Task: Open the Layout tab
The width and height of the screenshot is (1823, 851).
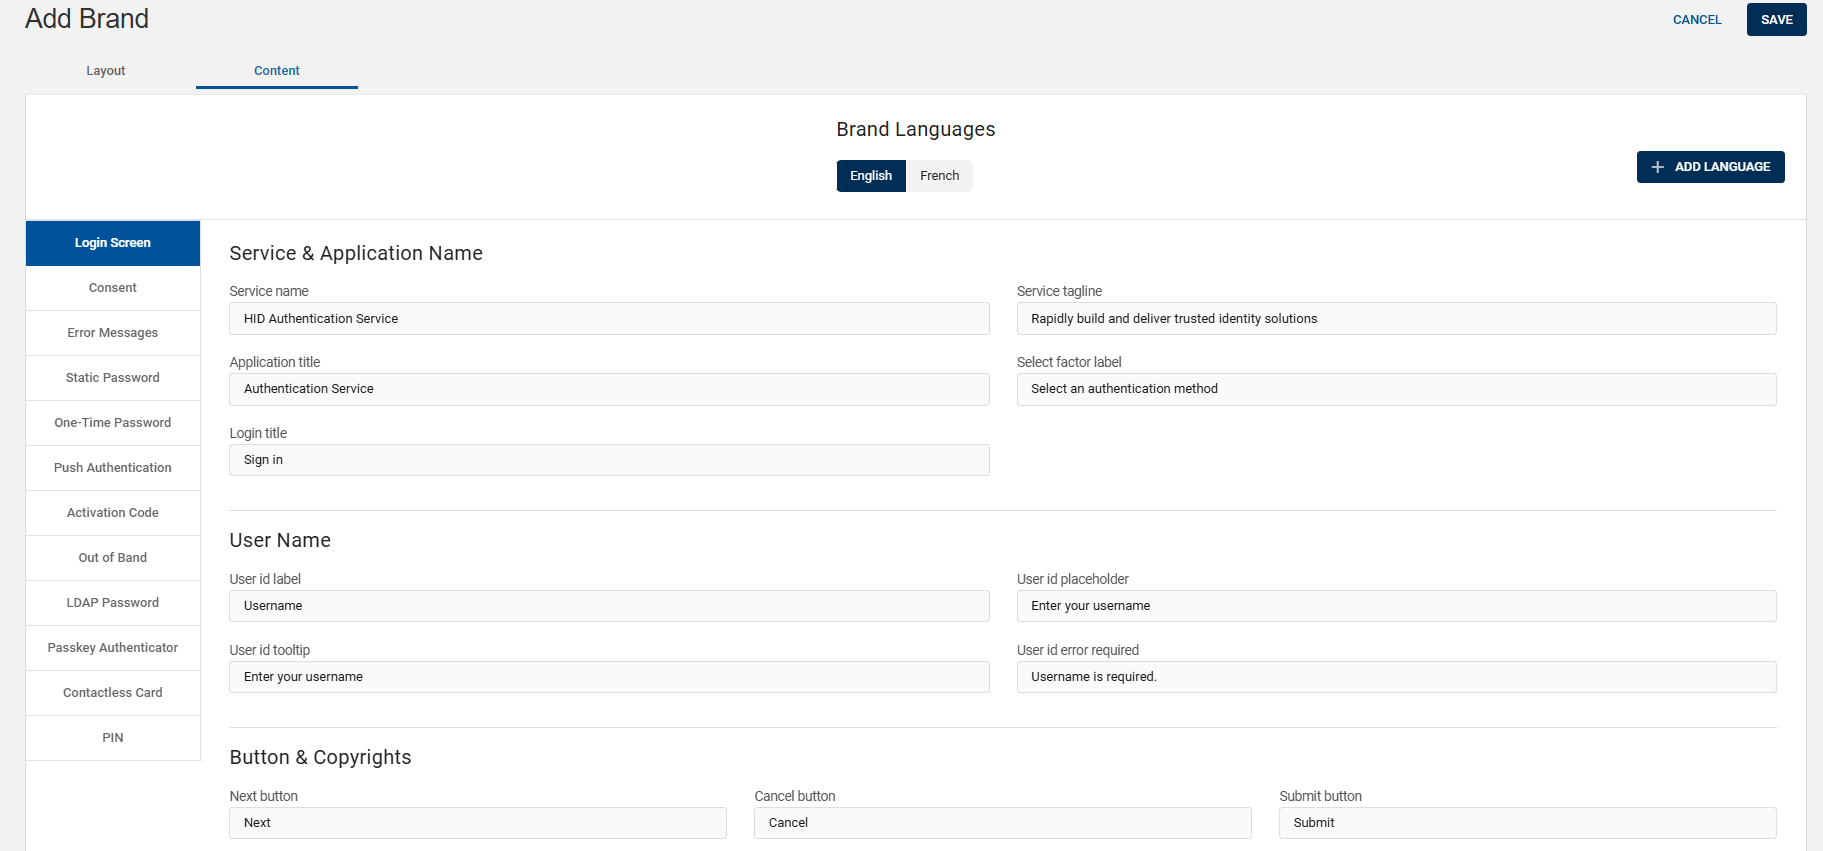Action: [x=106, y=71]
